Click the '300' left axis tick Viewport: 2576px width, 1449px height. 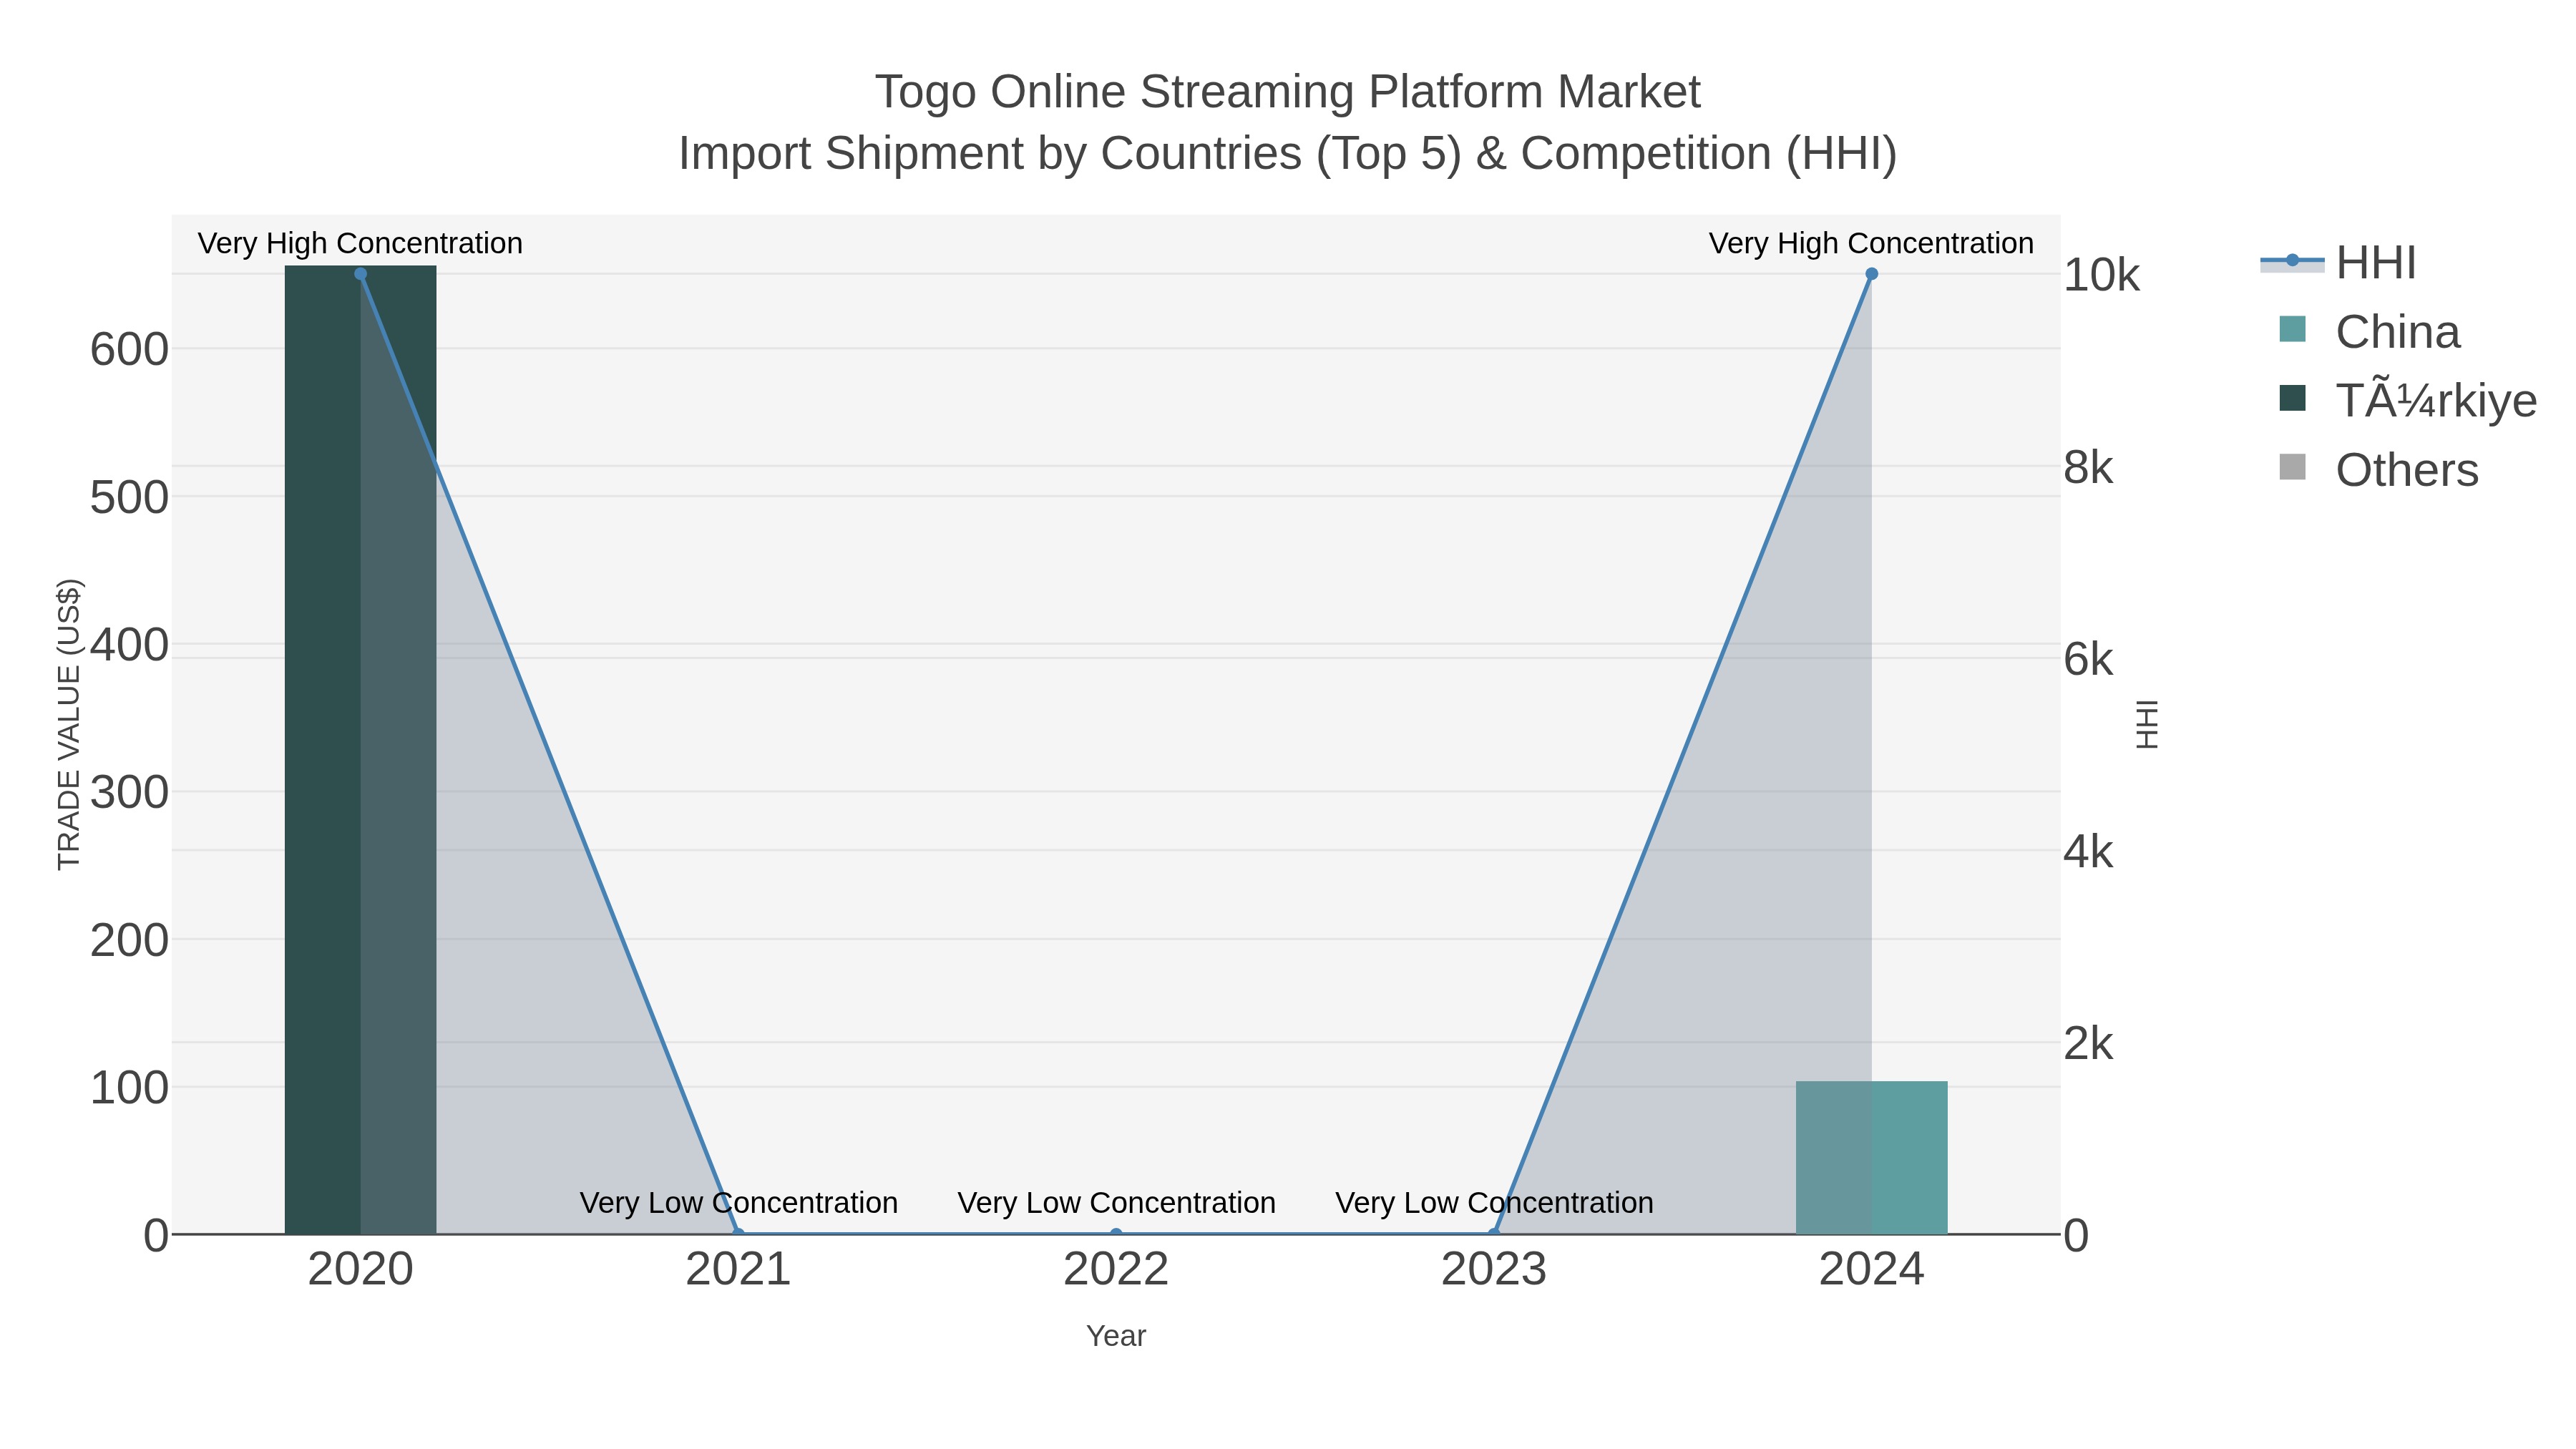(129, 793)
